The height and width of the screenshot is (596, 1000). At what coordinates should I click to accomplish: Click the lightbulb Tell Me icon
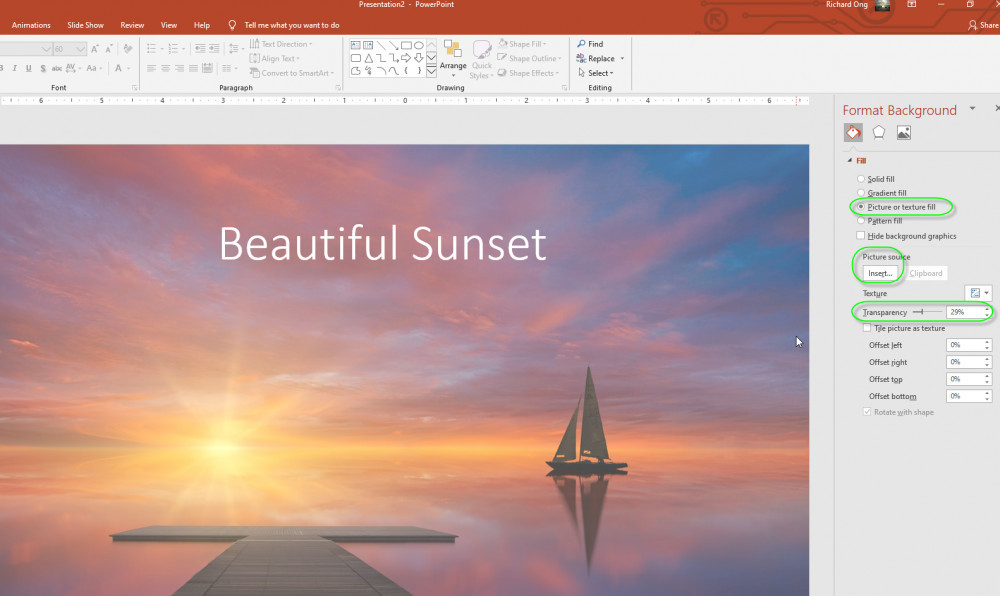233,25
